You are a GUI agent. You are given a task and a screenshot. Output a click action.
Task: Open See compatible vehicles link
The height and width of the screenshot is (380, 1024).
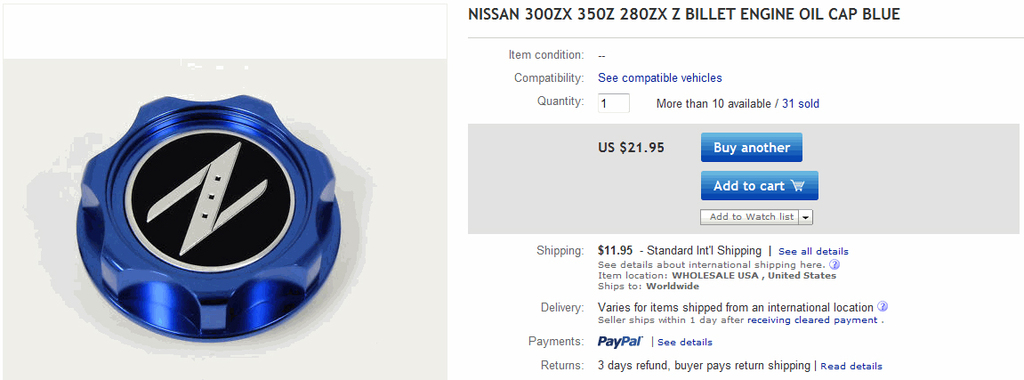(x=660, y=78)
